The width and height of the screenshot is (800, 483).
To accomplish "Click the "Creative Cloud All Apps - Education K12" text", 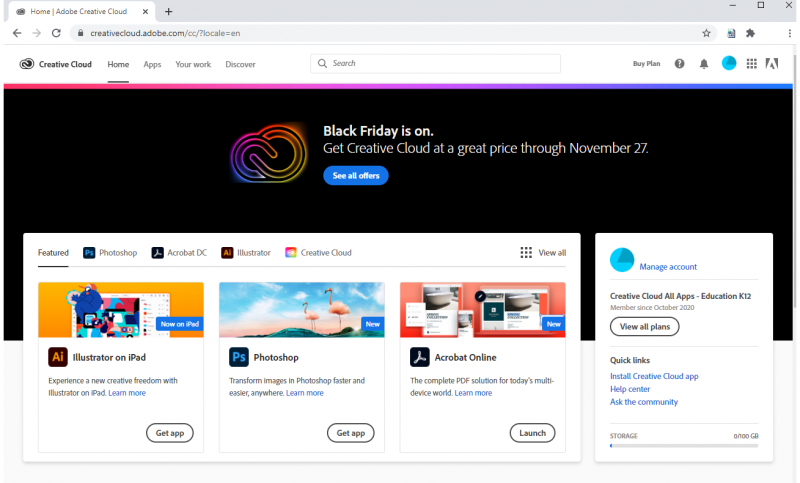I will 680,296.
